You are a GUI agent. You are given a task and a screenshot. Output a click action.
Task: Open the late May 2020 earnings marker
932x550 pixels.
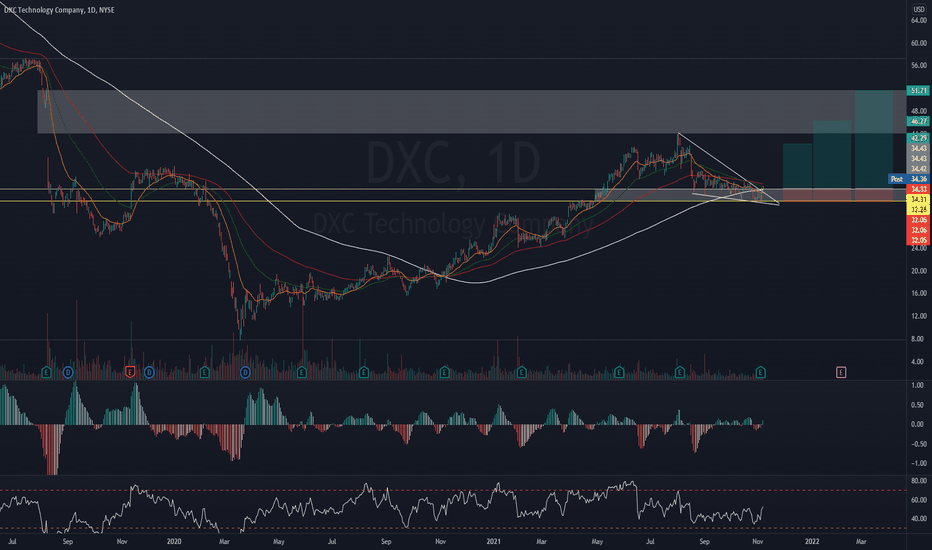point(301,373)
